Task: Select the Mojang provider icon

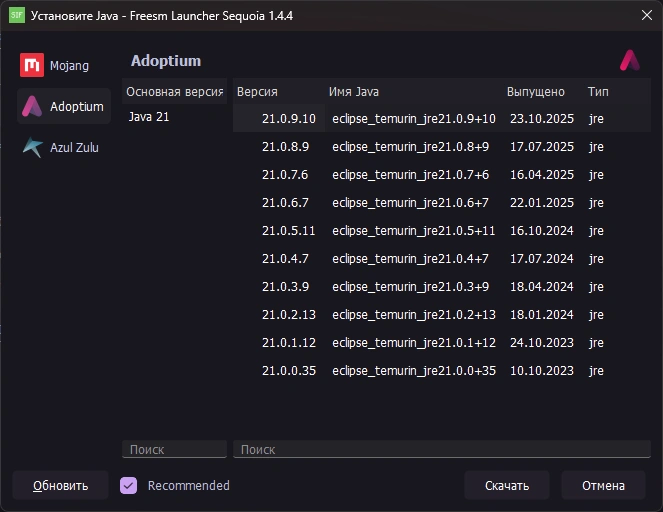Action: (x=32, y=65)
